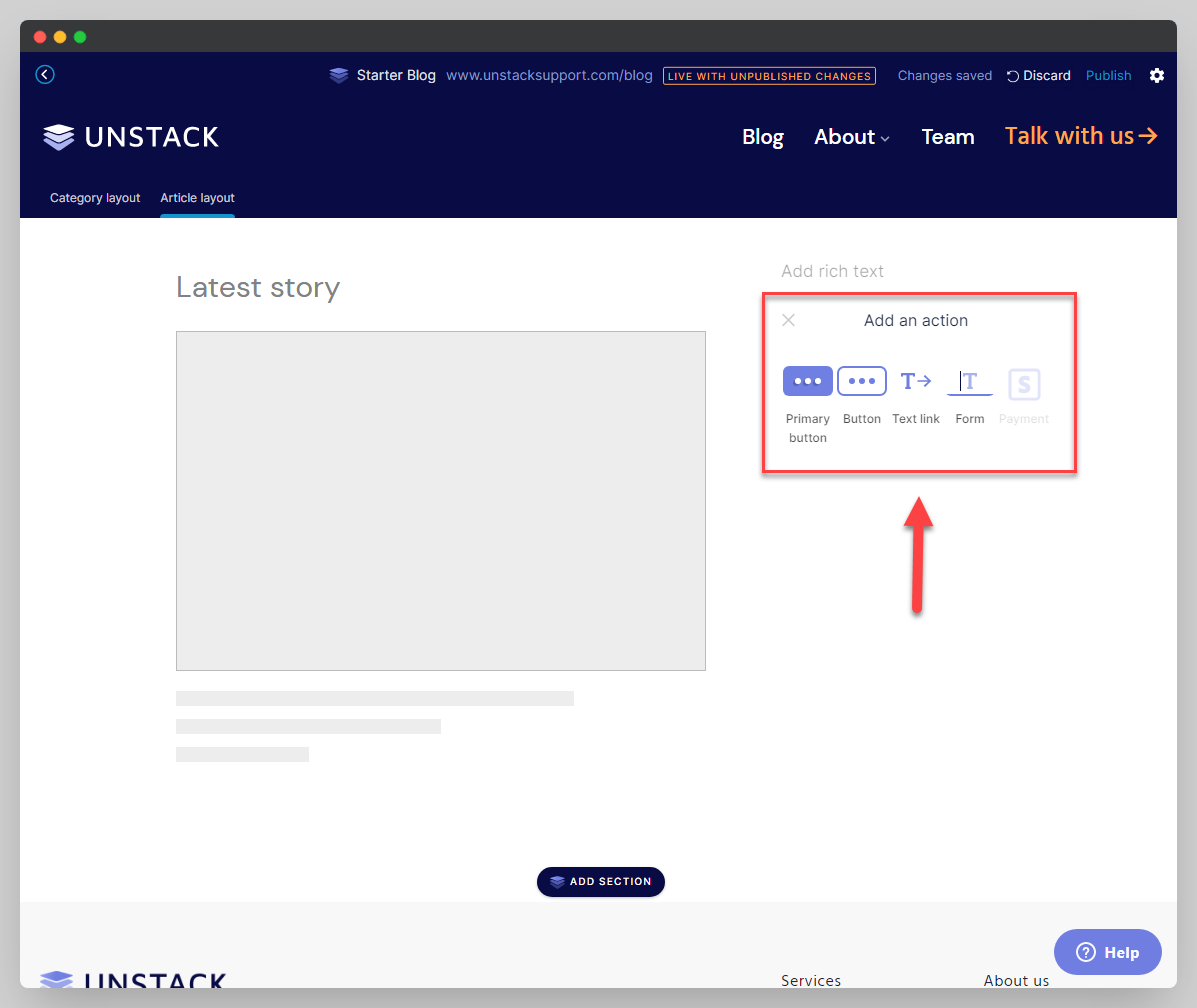This screenshot has width=1197, height=1008.
Task: Click the Add rich text field
Action: coord(832,271)
